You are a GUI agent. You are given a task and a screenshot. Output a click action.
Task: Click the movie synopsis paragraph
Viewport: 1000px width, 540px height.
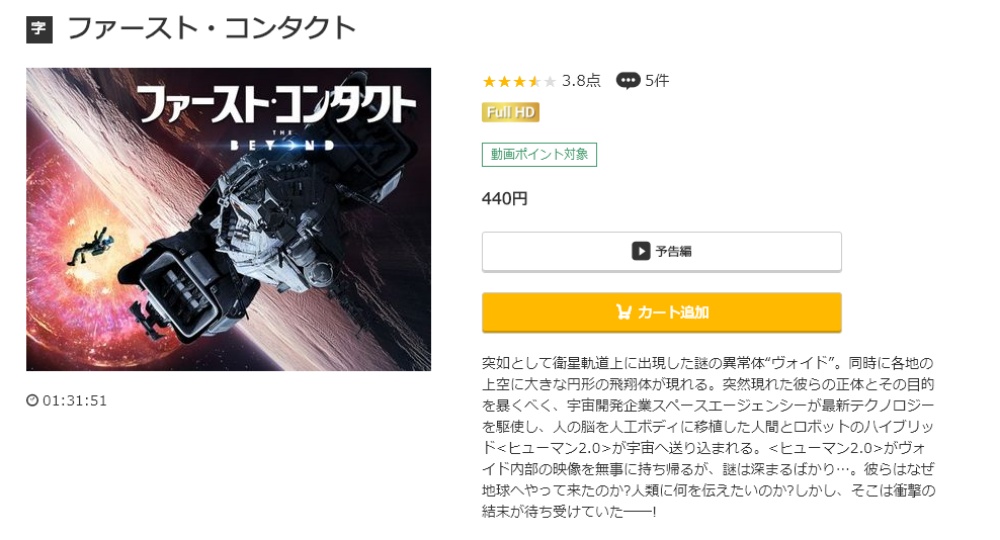(709, 437)
